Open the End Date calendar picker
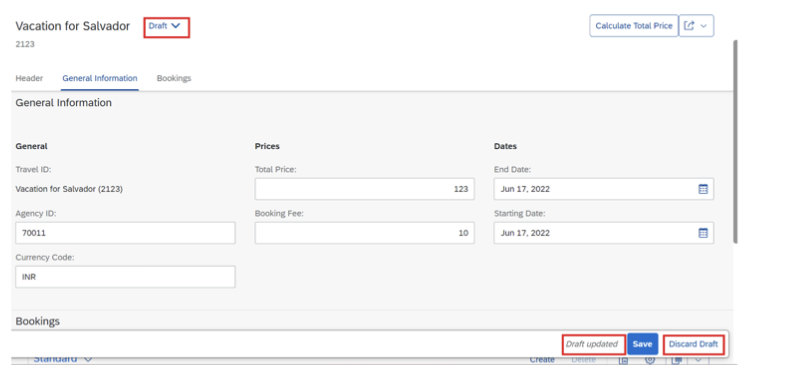 pos(703,189)
